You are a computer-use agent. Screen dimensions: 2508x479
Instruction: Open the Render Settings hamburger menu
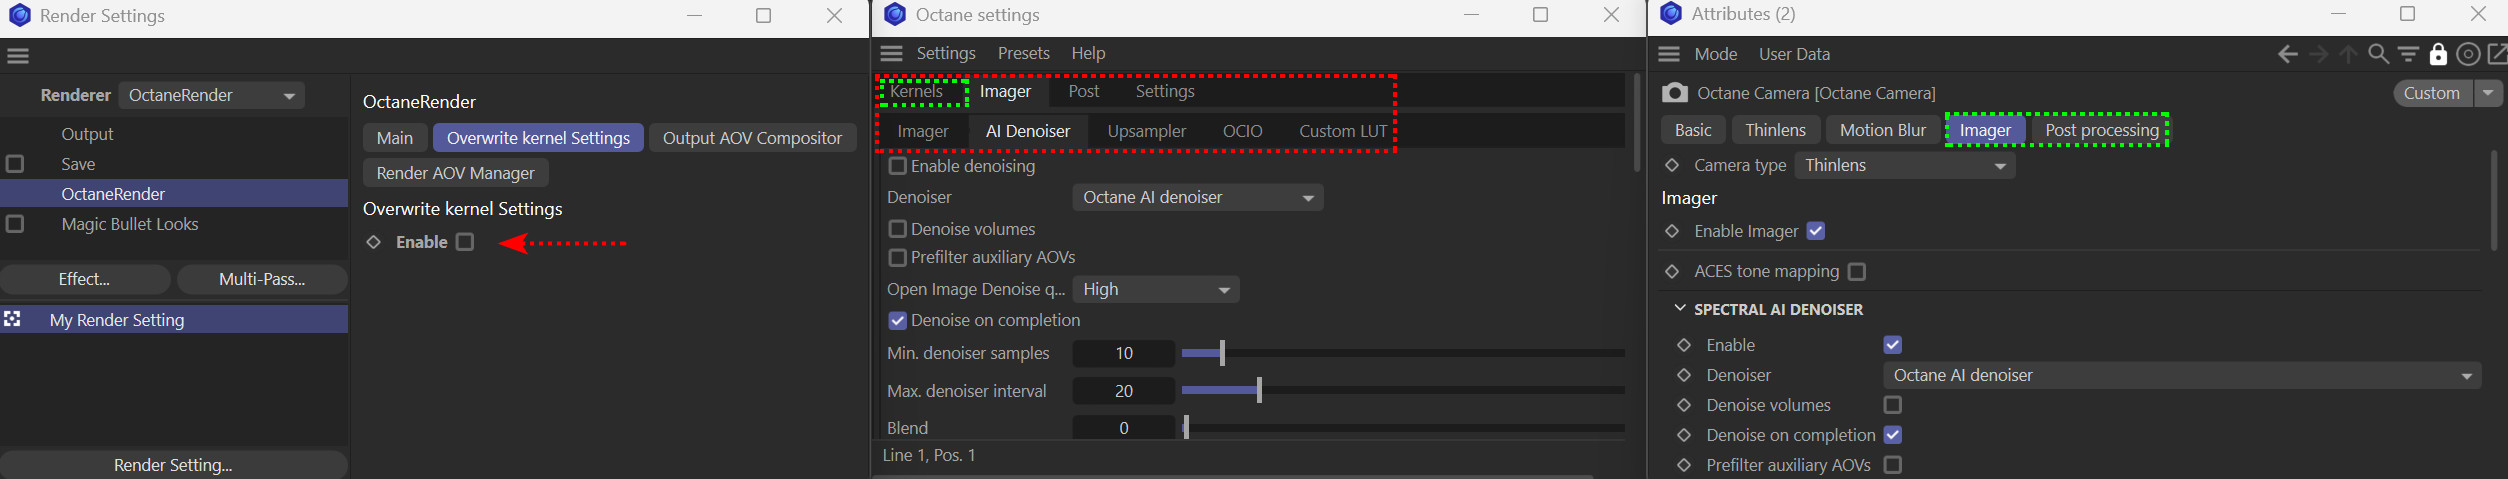(18, 56)
